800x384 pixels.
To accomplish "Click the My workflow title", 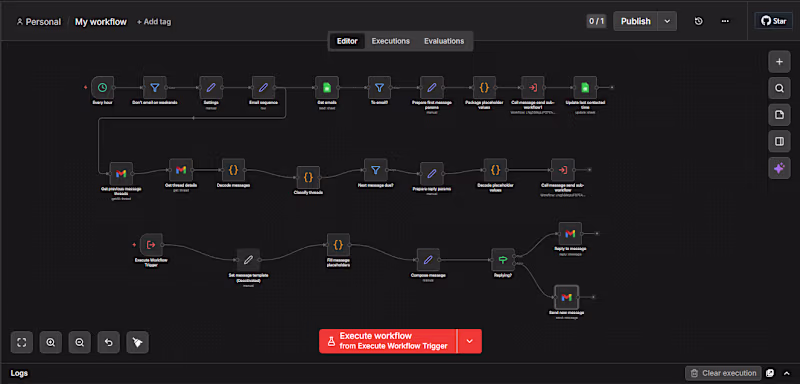I will pyautogui.click(x=101, y=22).
